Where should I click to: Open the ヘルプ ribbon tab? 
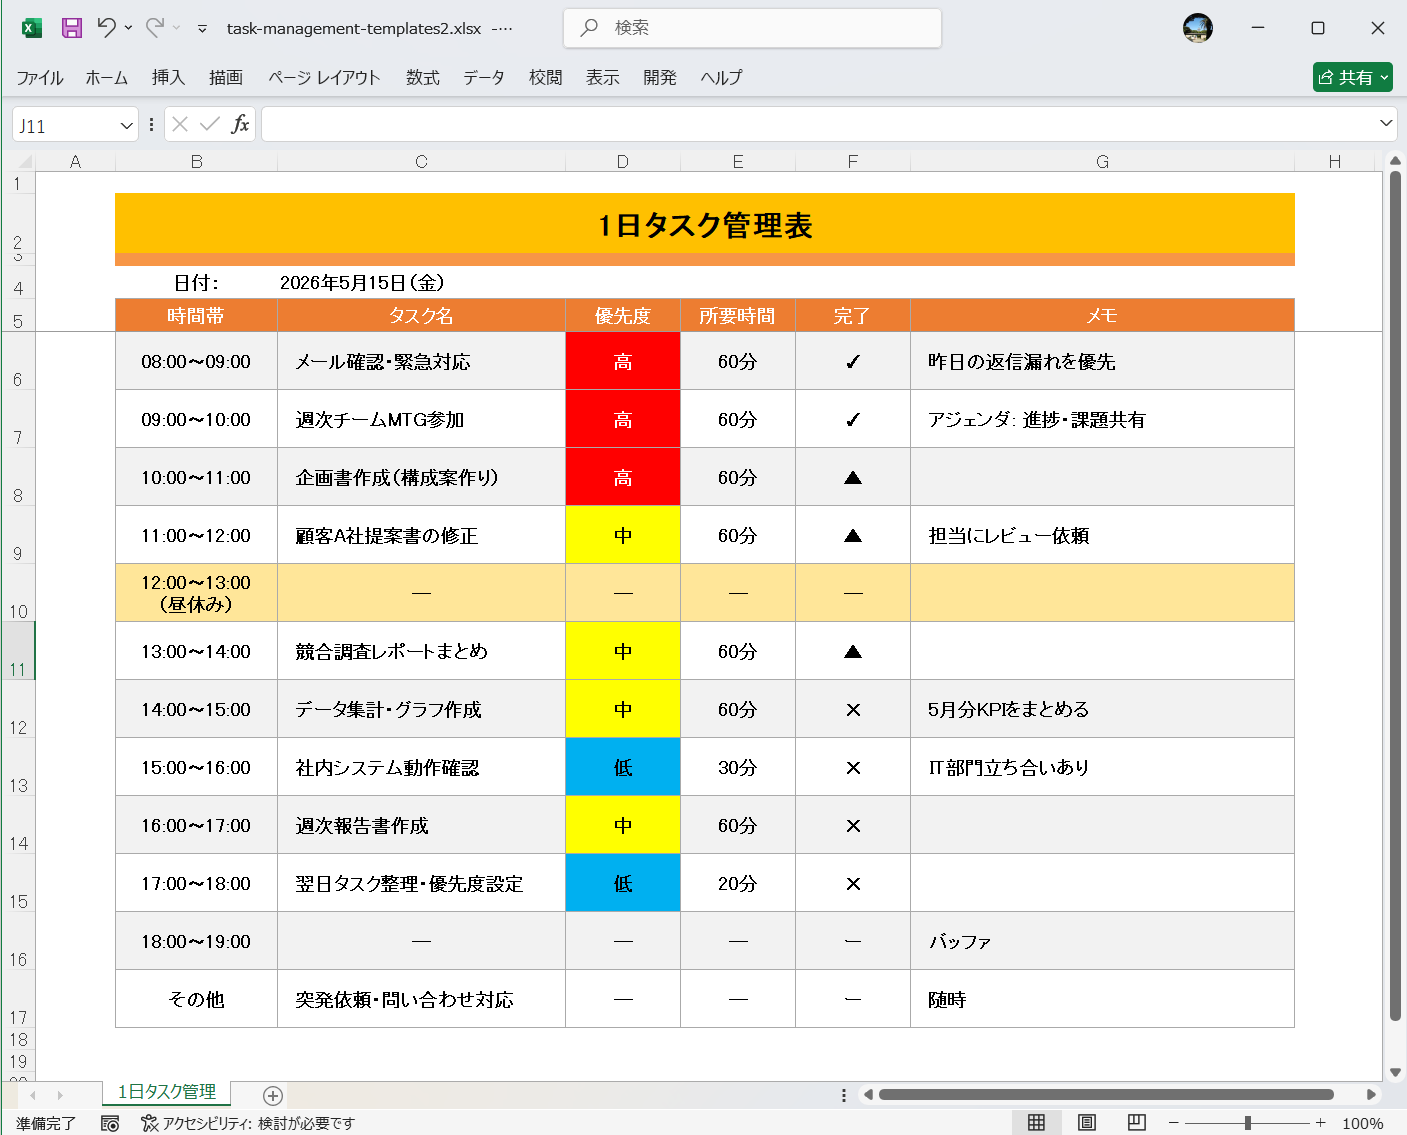coord(721,77)
